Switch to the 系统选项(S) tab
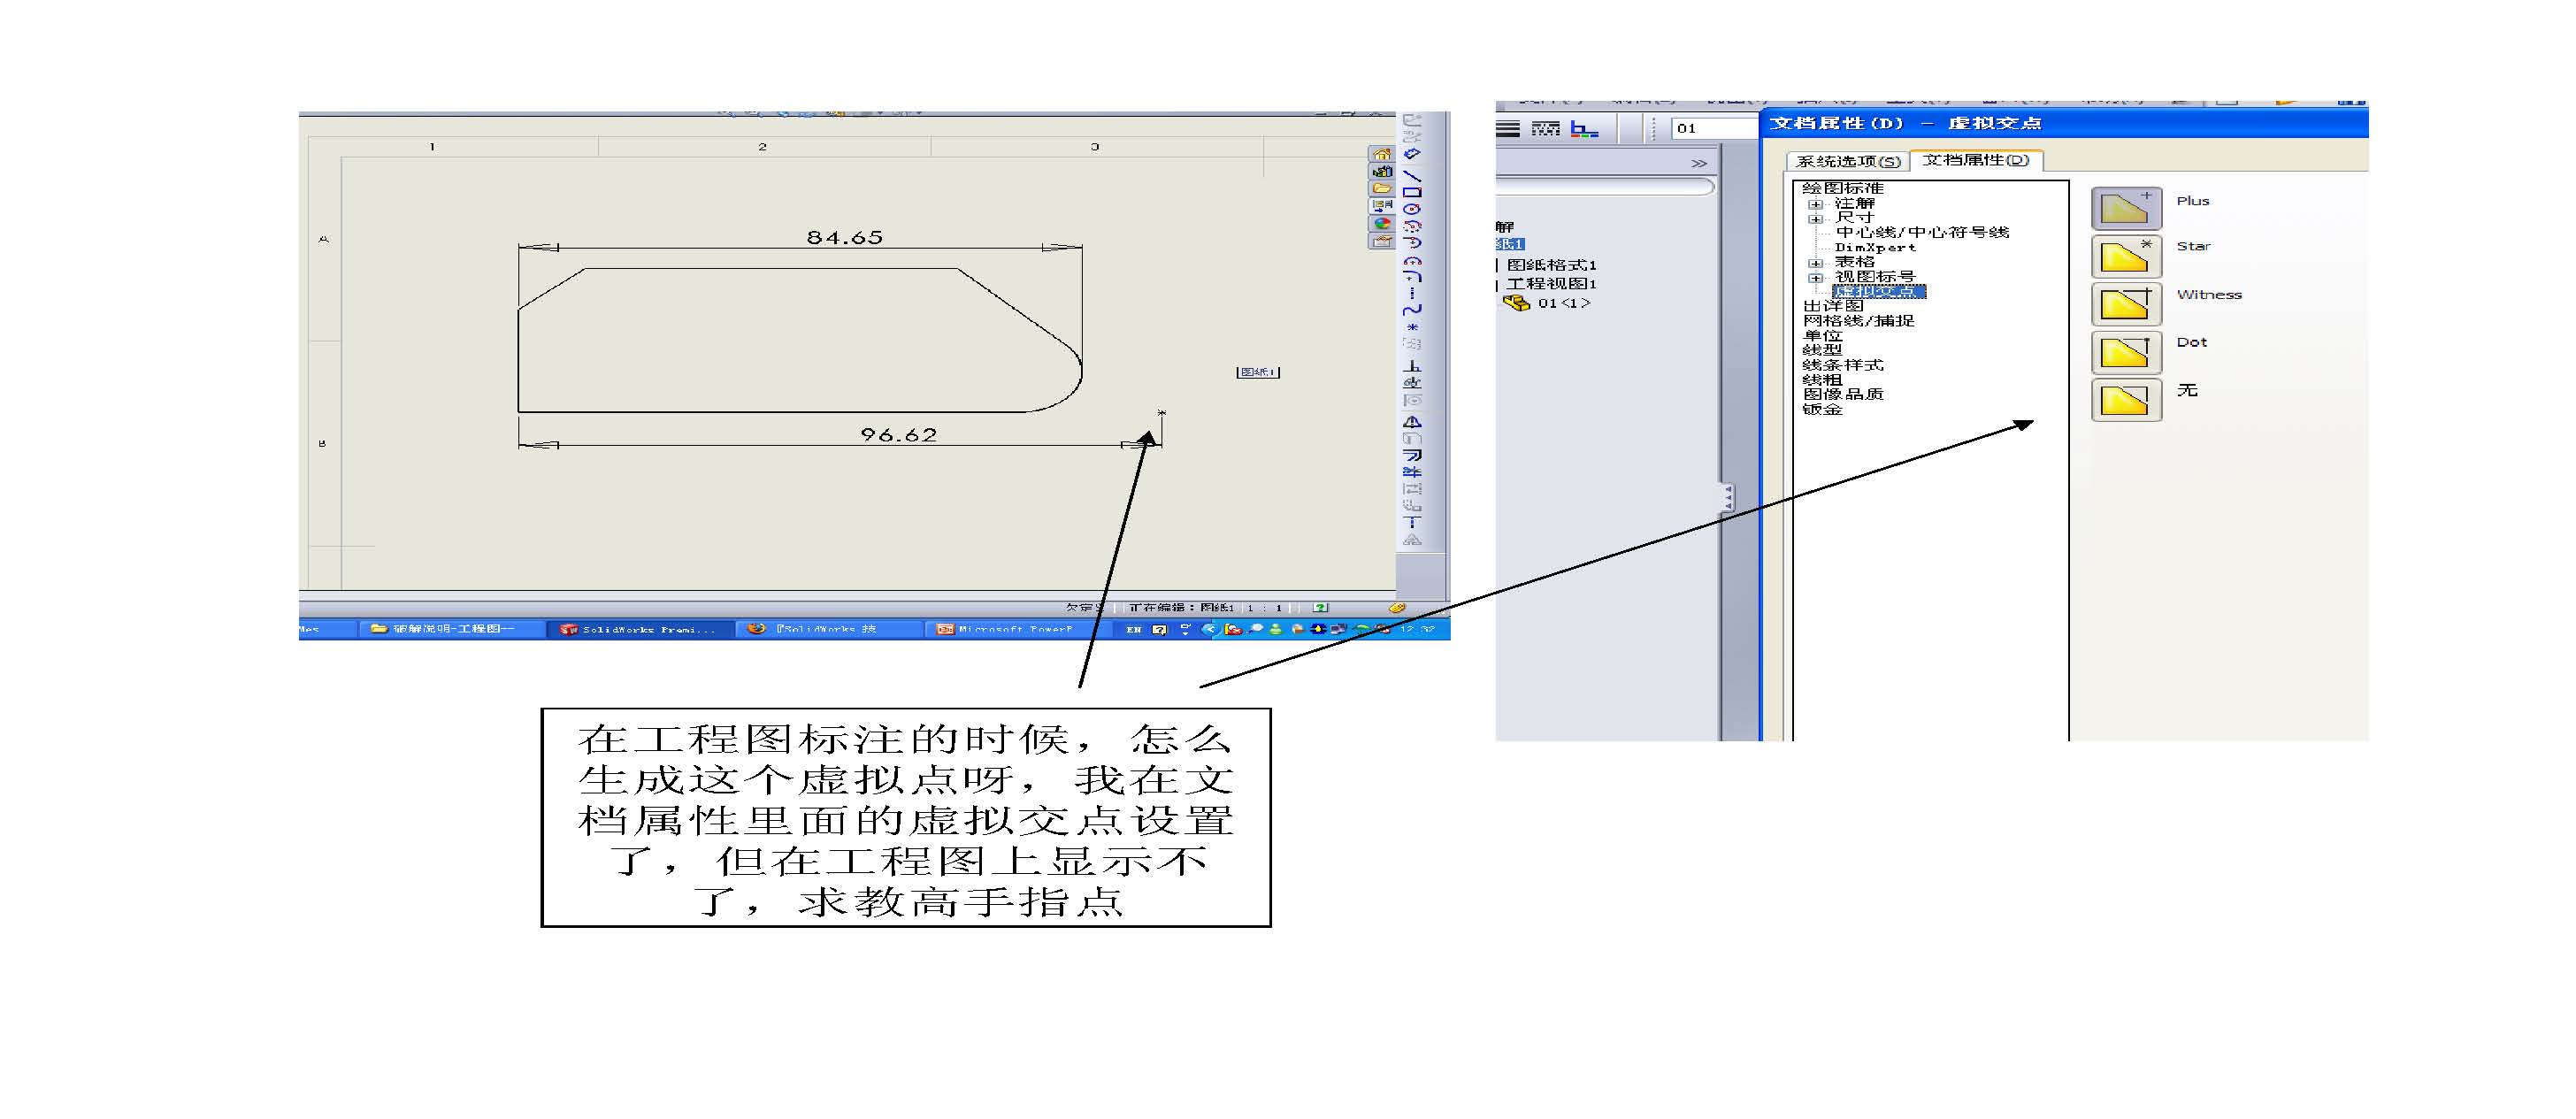2576x1119 pixels. (1847, 161)
